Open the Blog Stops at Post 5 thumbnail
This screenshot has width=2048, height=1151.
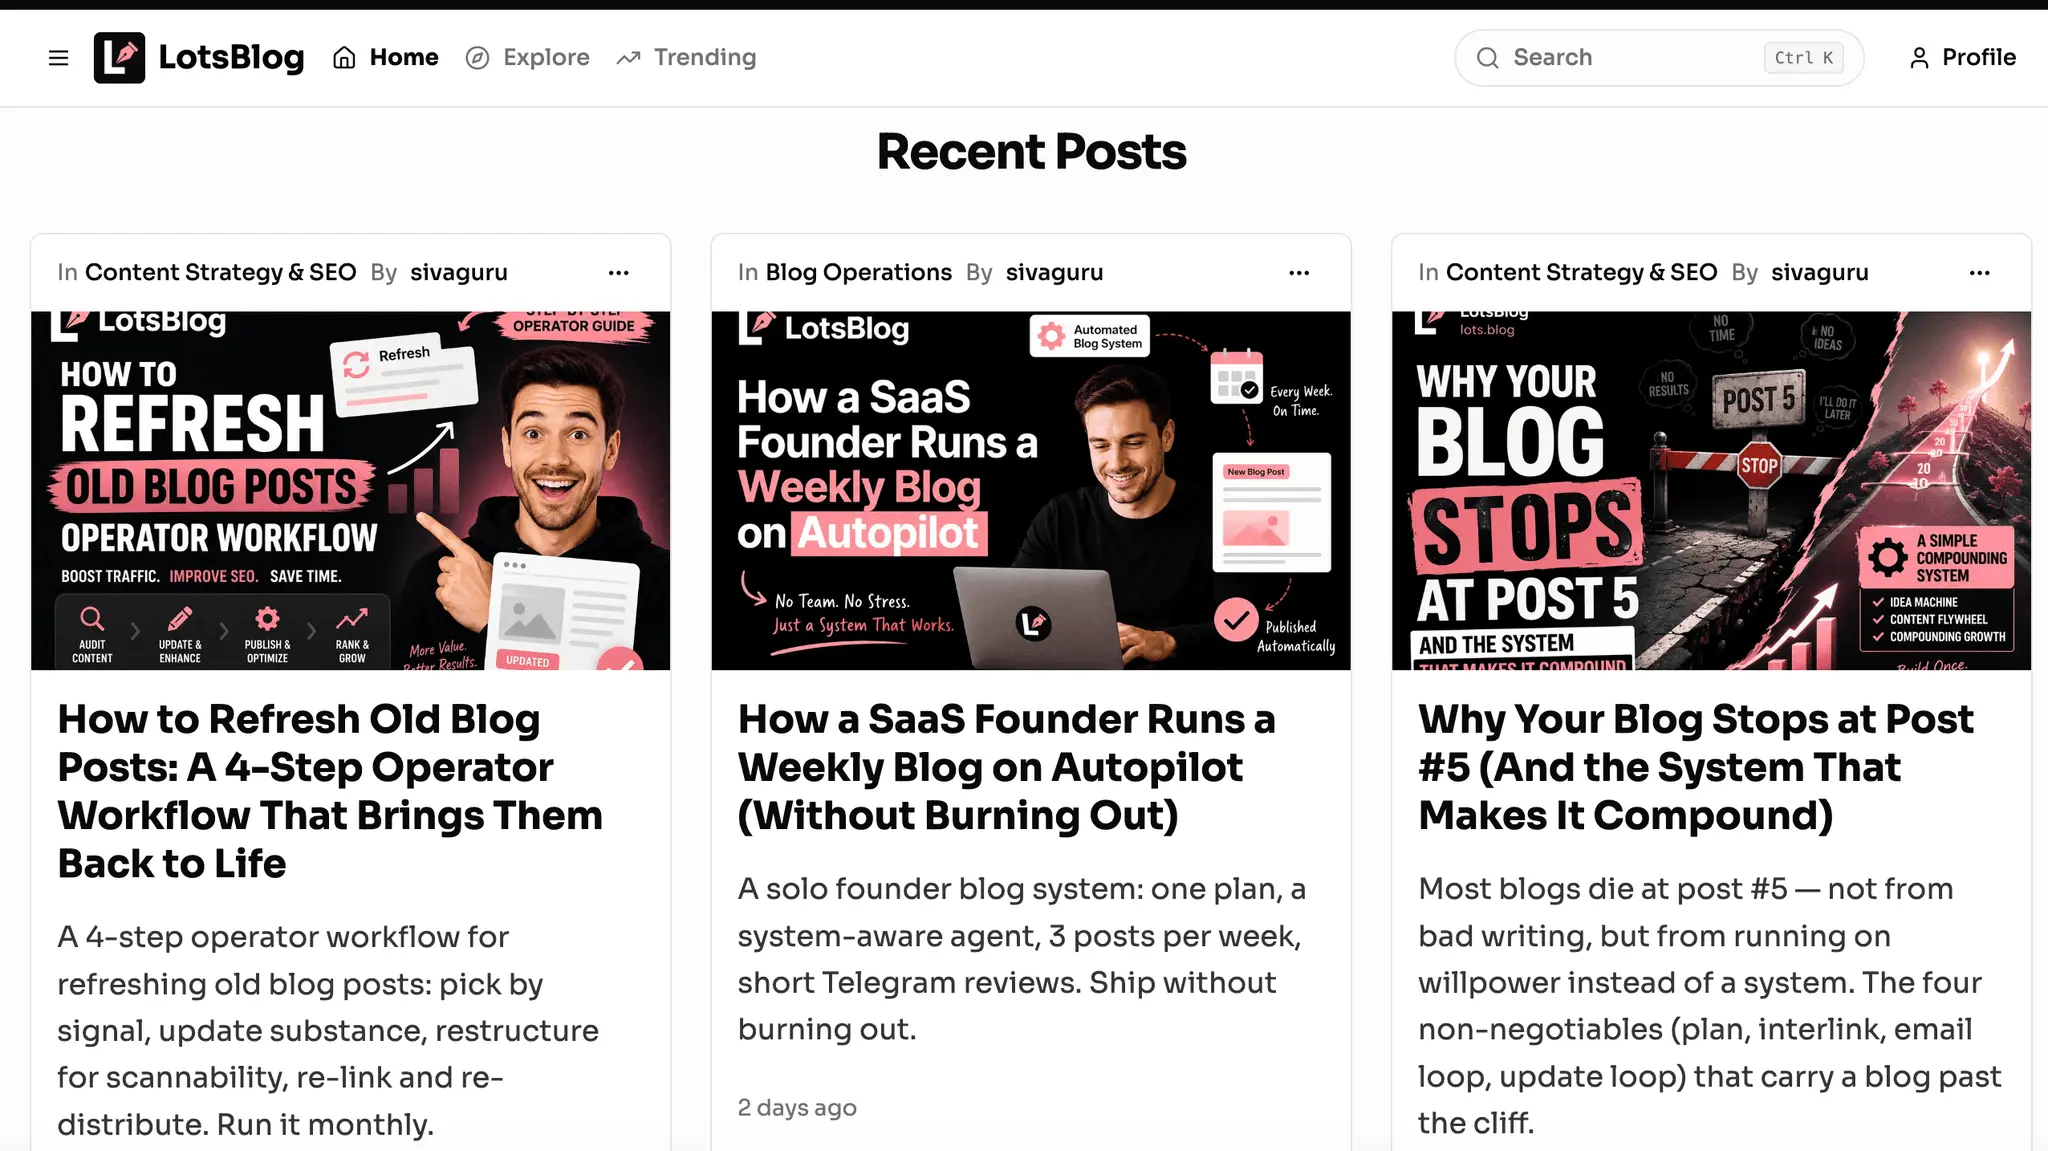[x=1712, y=490]
